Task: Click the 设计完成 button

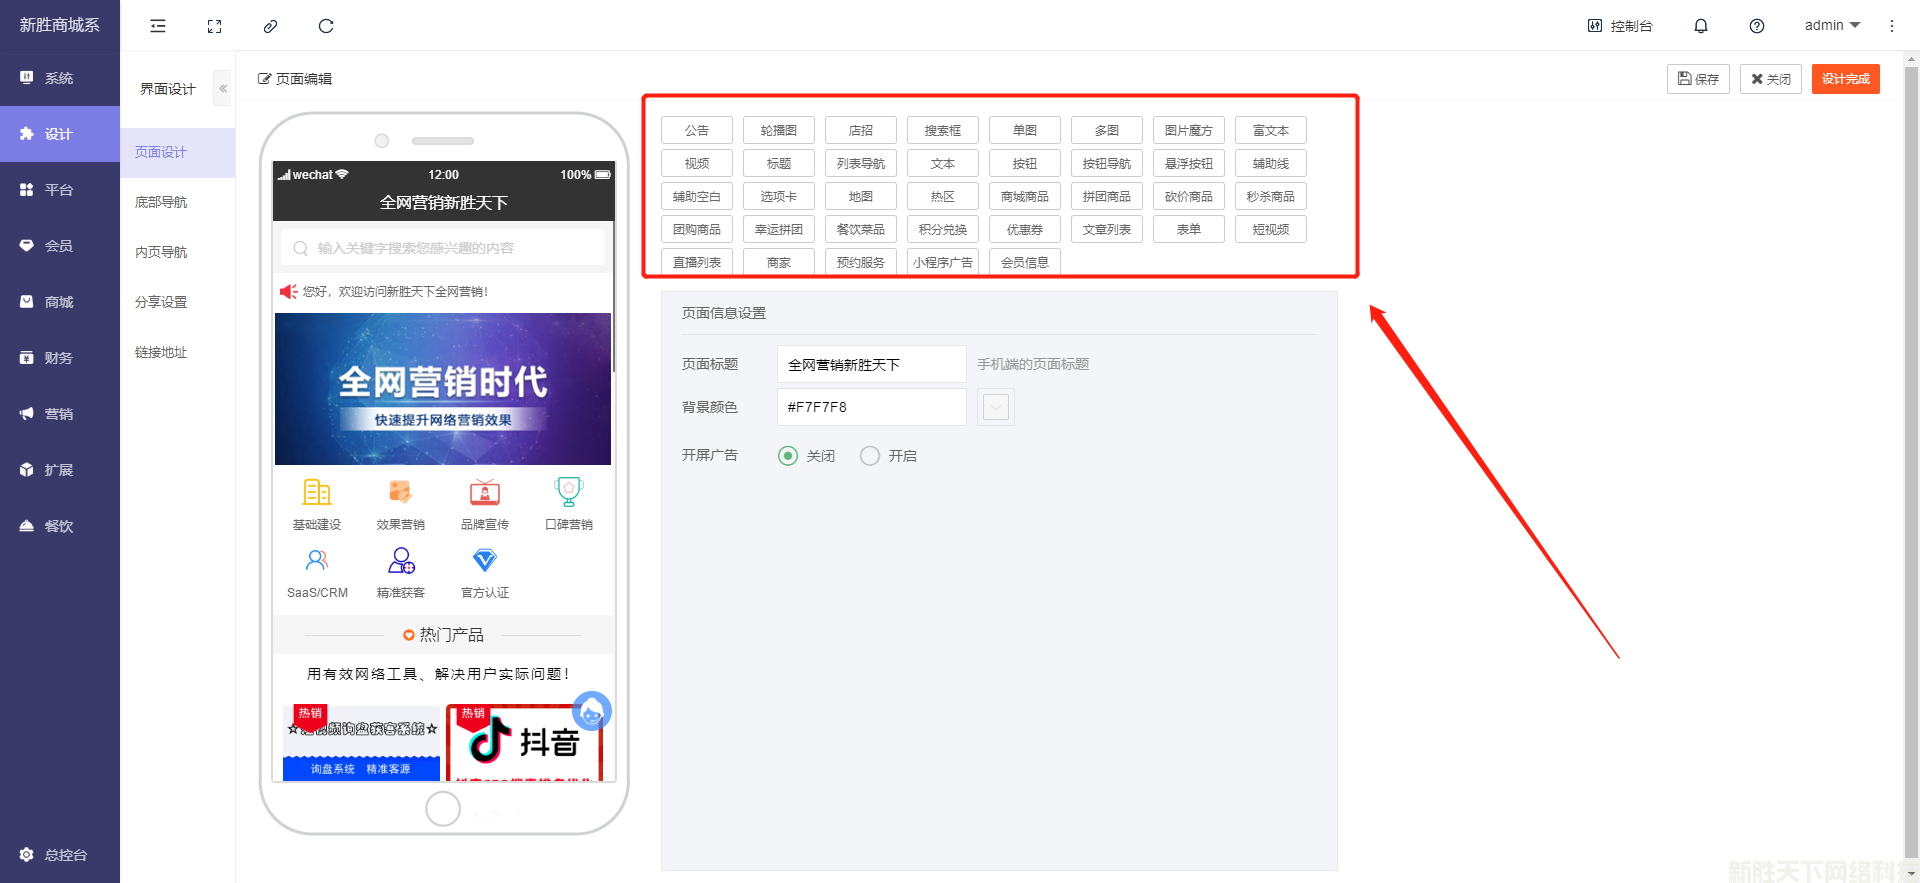Action: point(1845,79)
